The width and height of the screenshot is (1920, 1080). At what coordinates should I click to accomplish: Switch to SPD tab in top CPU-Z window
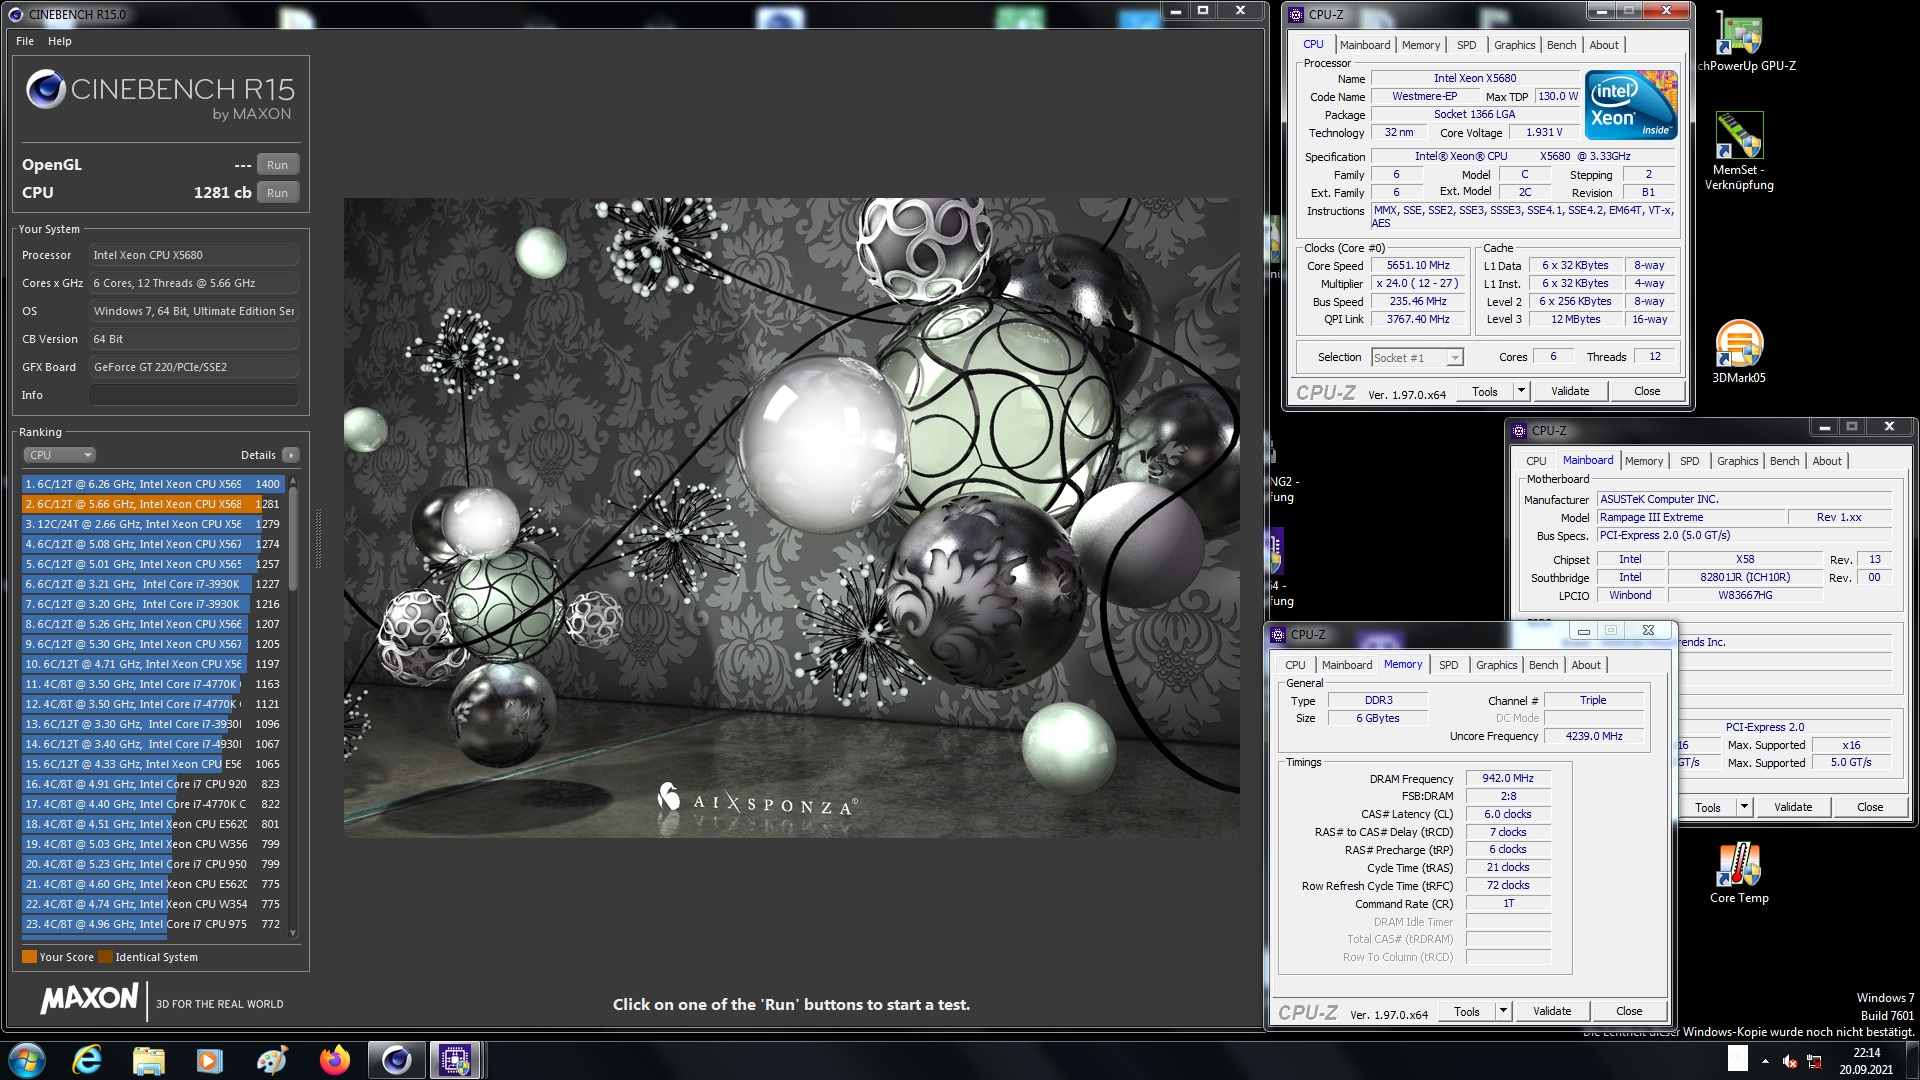pyautogui.click(x=1466, y=45)
